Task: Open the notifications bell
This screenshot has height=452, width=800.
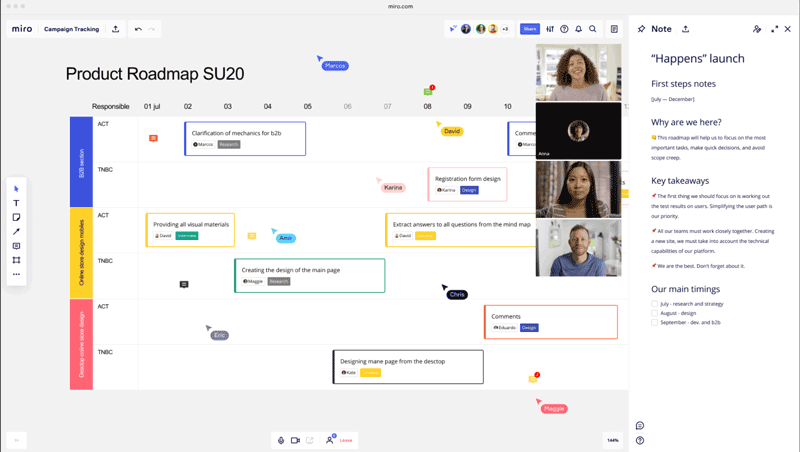Action: click(578, 29)
